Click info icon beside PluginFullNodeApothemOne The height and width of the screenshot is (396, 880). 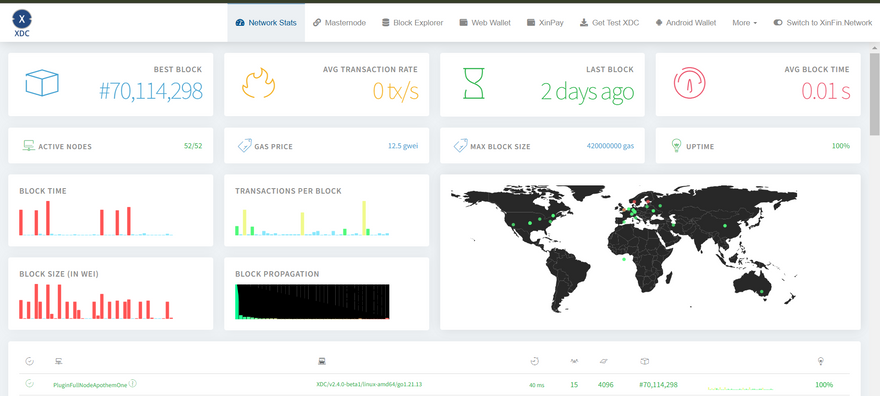click(132, 384)
